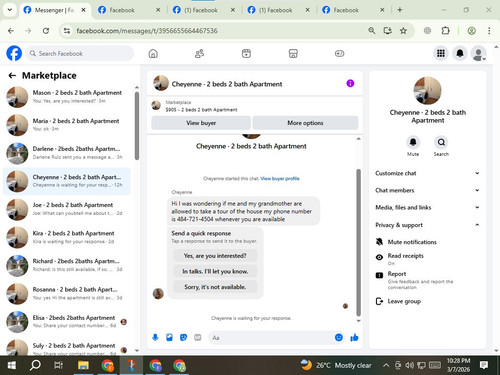Click the conversation list scrollbar
Image resolution: width=500 pixels, height=375 pixels.
click(137, 126)
